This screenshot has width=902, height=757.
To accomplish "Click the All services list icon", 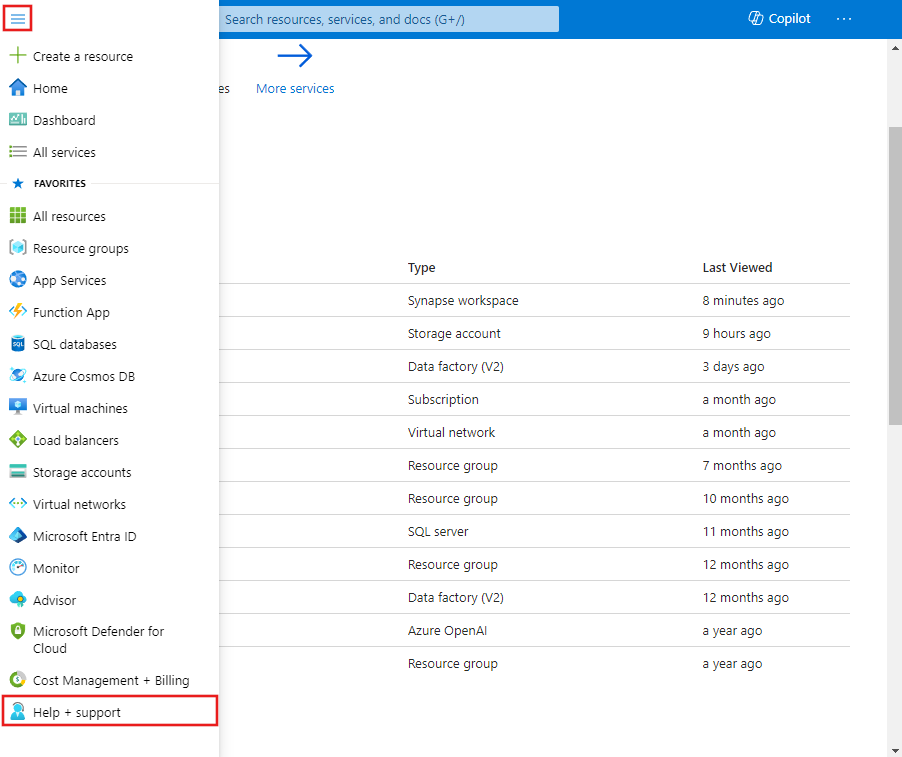I will 18,151.
